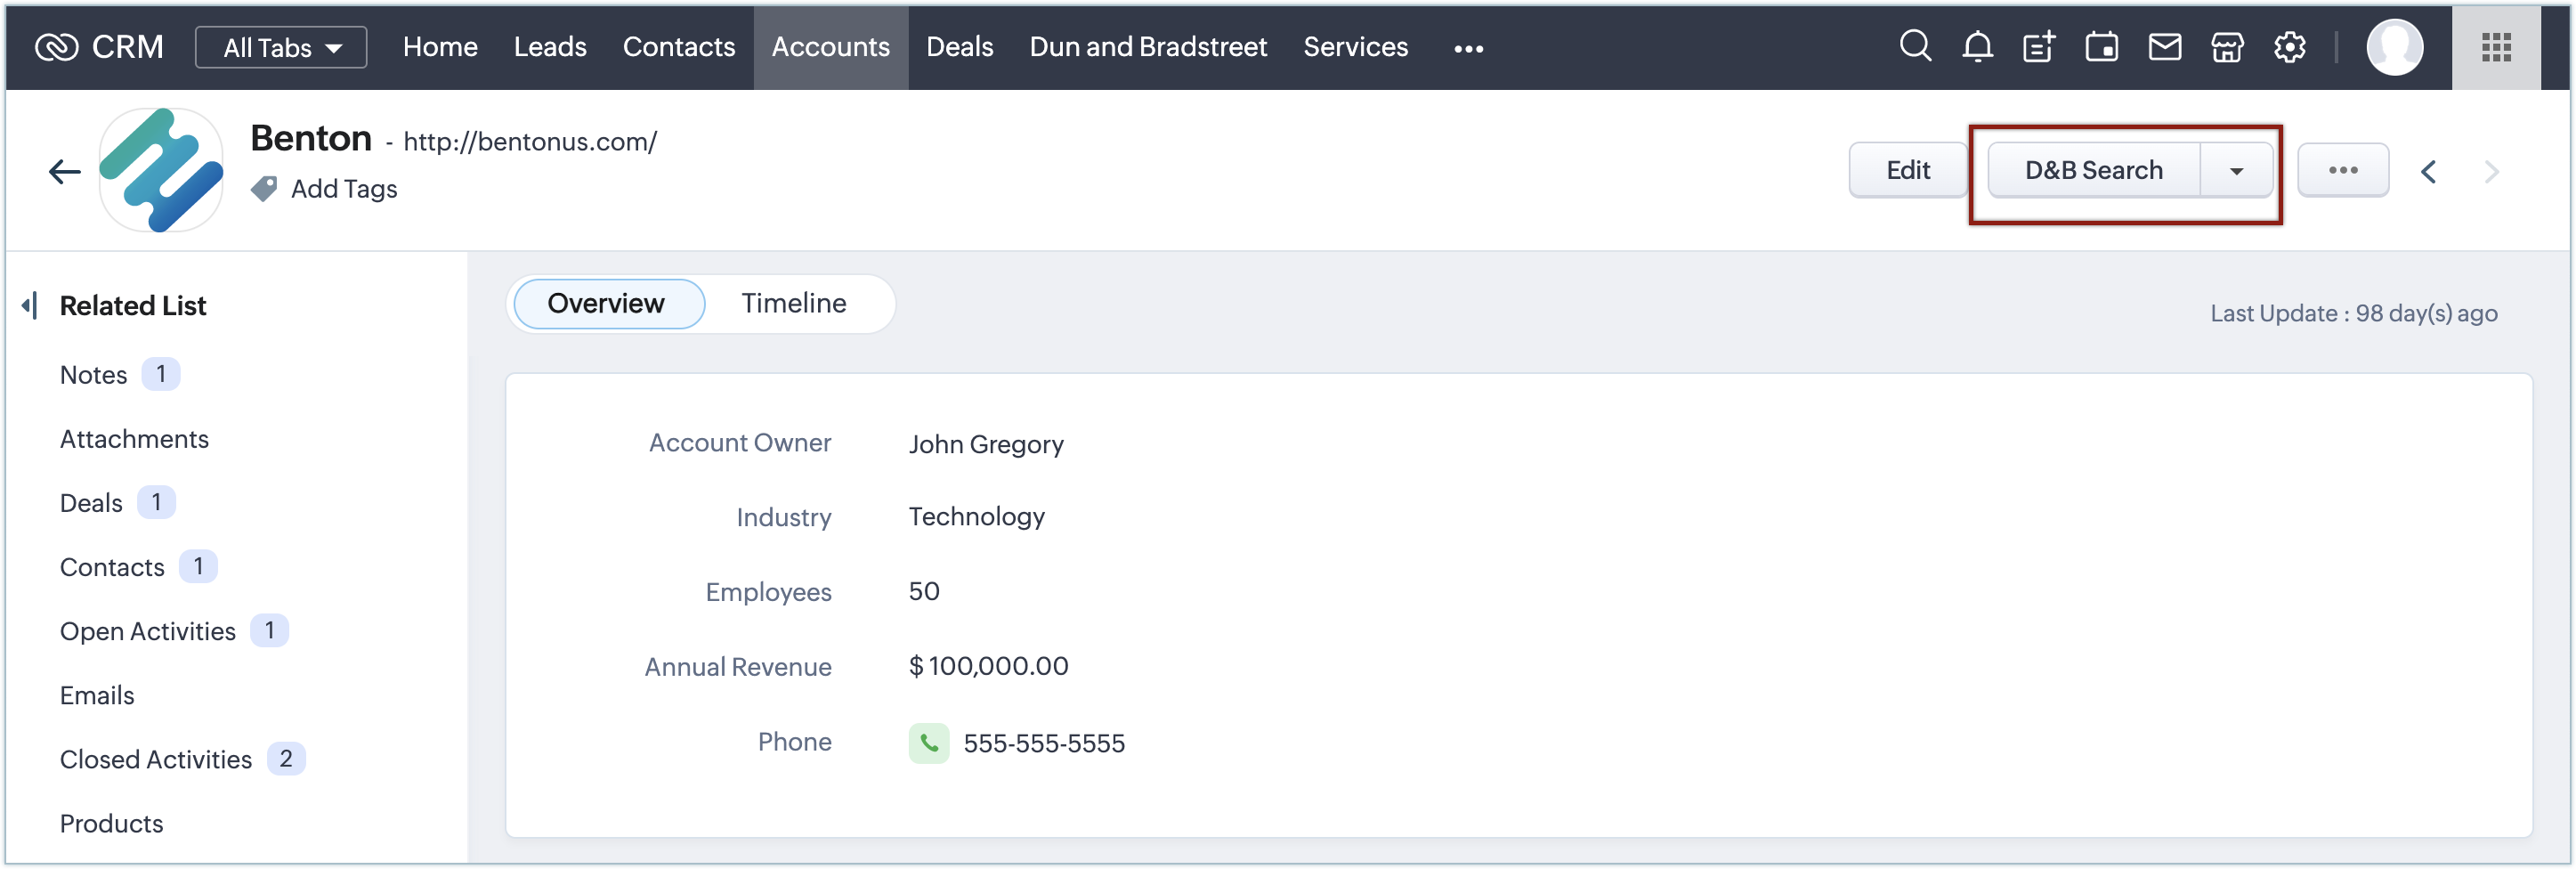Open the settings gear icon

coord(2289,47)
